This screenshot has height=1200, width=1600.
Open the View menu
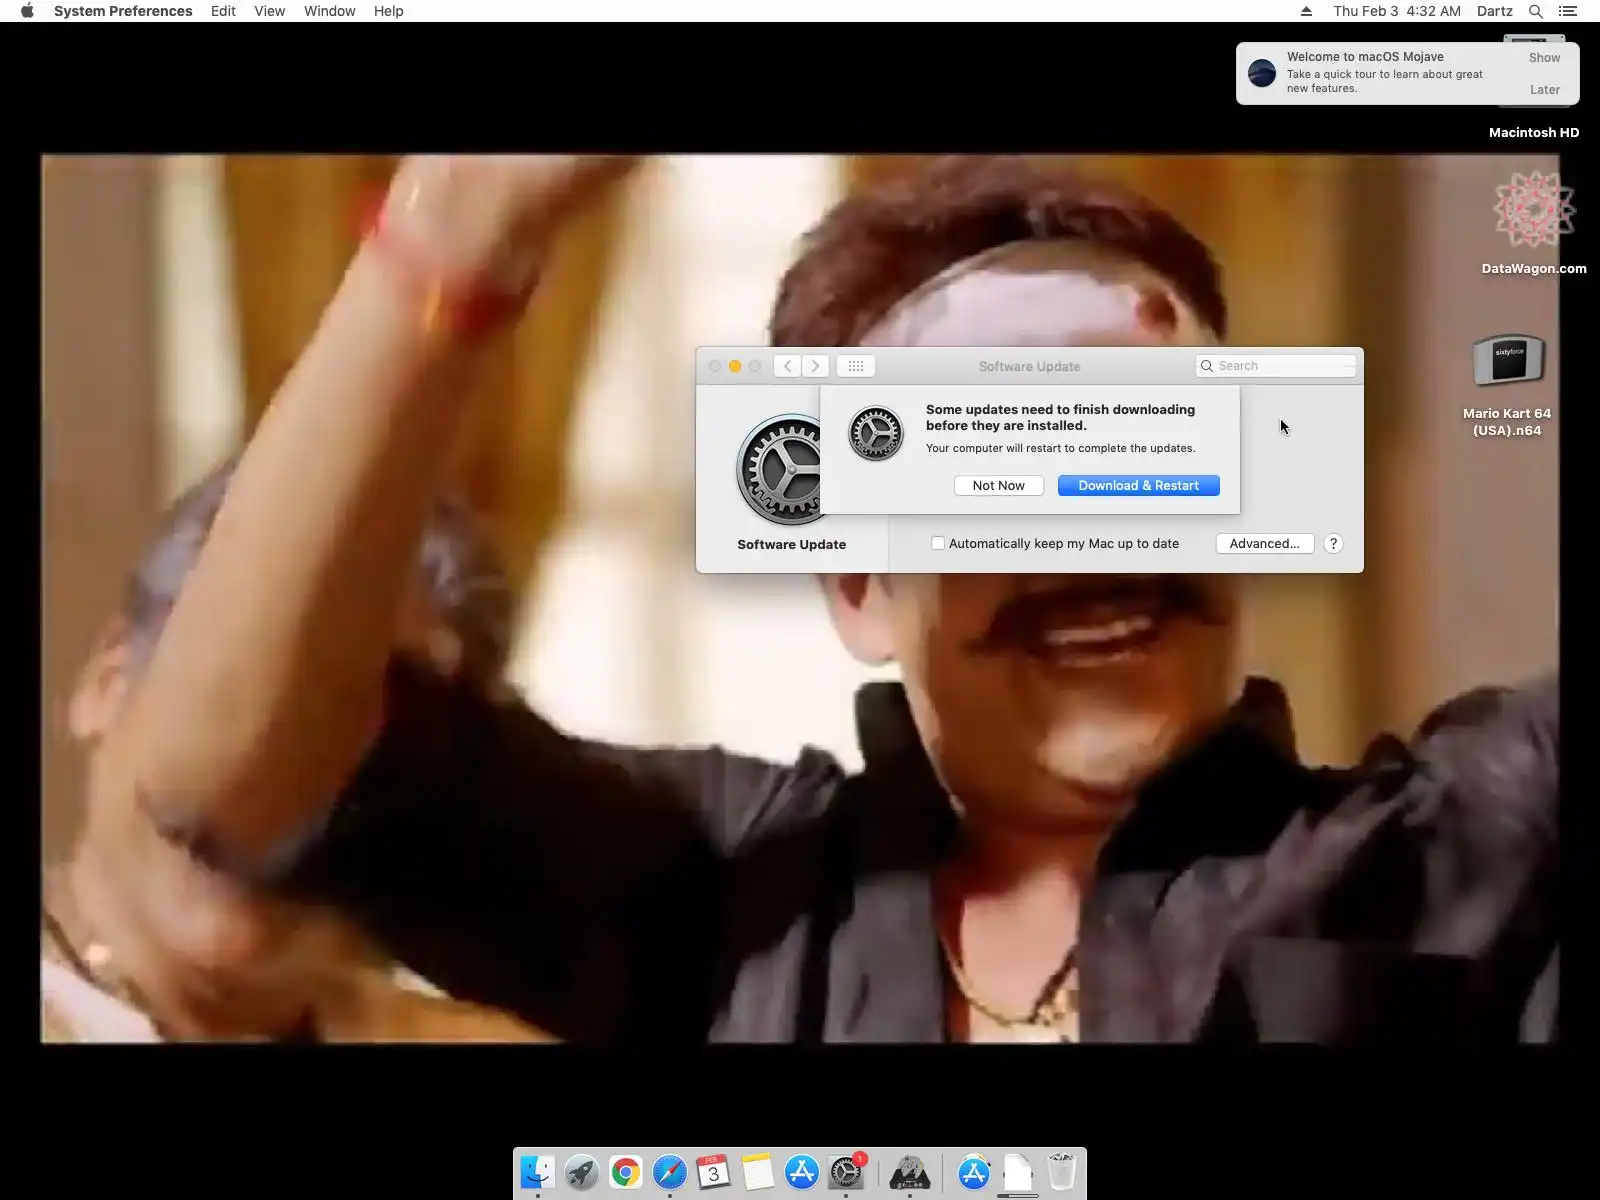pos(269,11)
